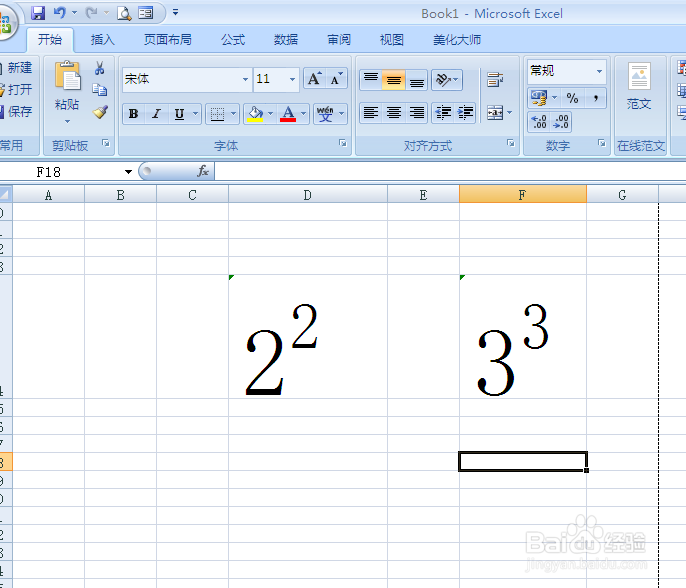Toggle underline formatting
686x588 pixels.
pyautogui.click(x=179, y=114)
